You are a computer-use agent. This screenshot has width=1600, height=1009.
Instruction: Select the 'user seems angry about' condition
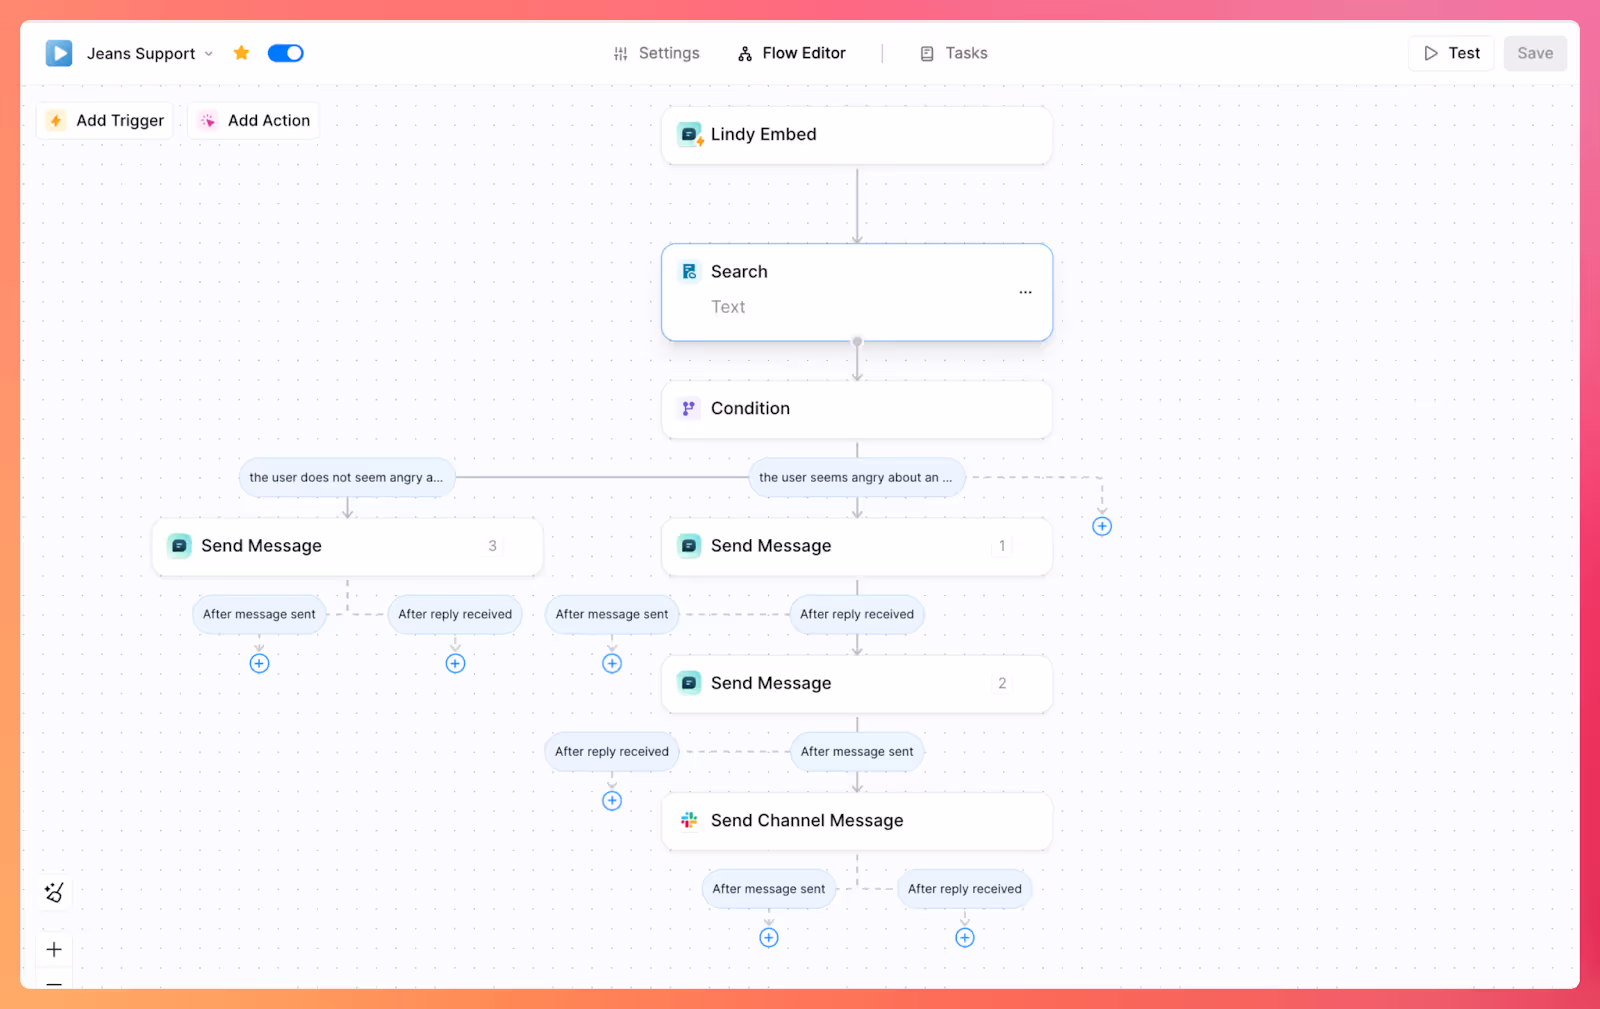(x=857, y=477)
